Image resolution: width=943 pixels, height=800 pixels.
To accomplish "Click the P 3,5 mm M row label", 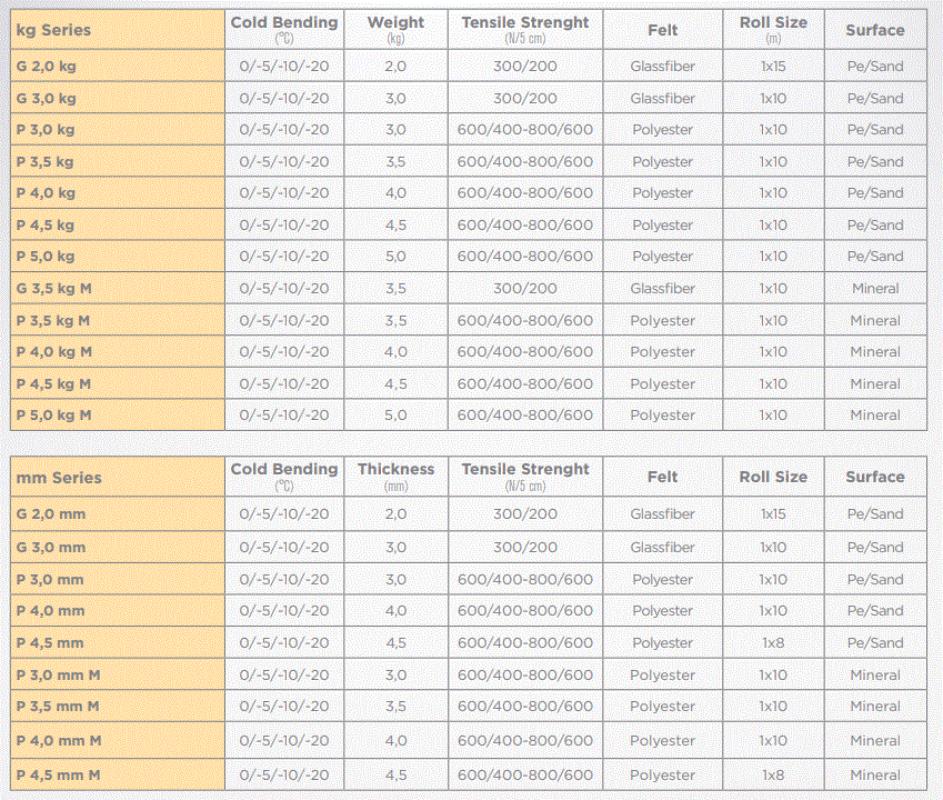I will tap(58, 706).
